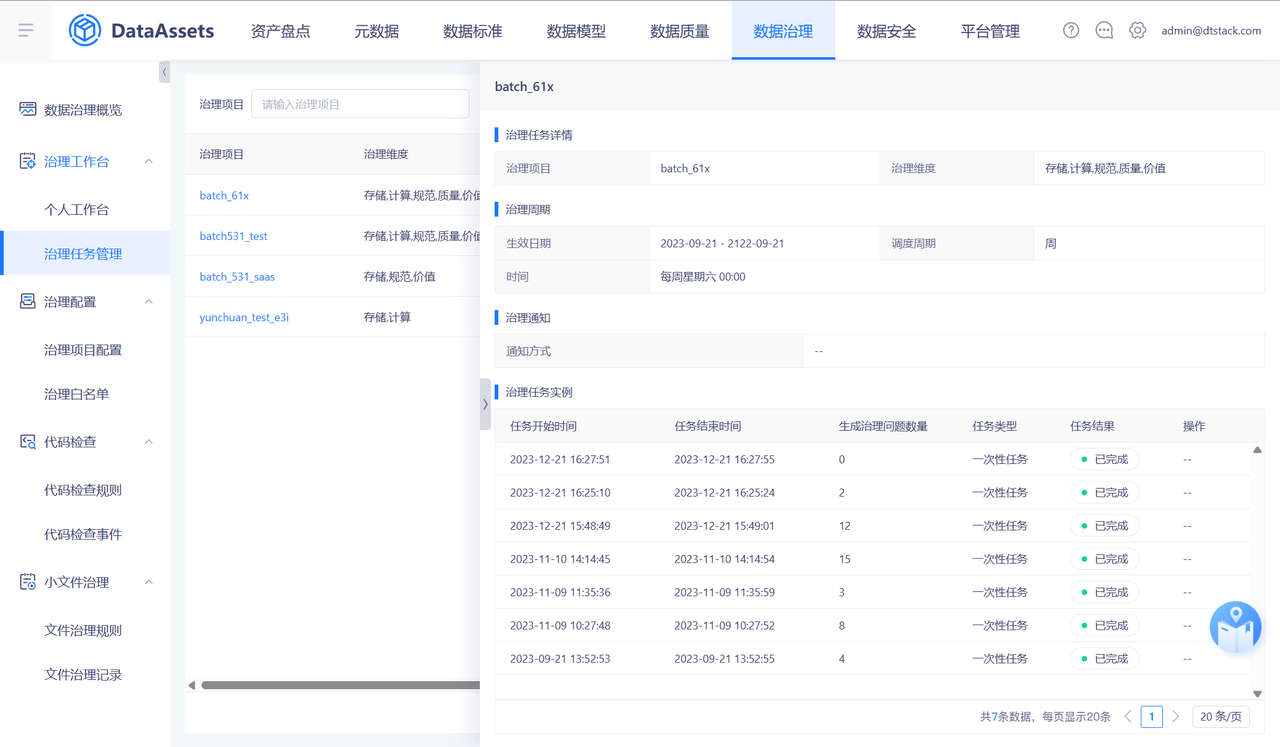This screenshot has height=747, width=1280.
Task: Open 治理项目配置 in the sidebar
Action: [x=85, y=349]
